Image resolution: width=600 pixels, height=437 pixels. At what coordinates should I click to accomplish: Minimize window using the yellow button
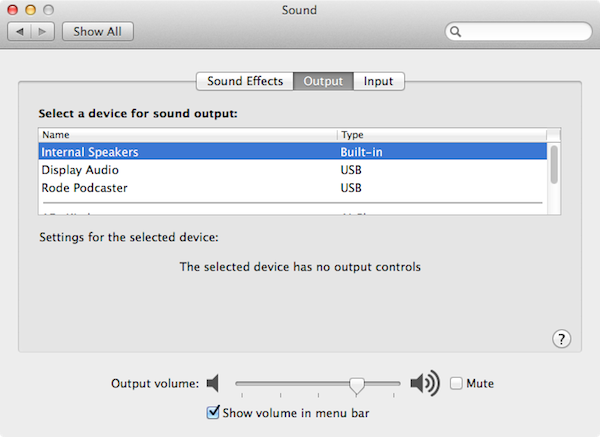pyautogui.click(x=31, y=10)
